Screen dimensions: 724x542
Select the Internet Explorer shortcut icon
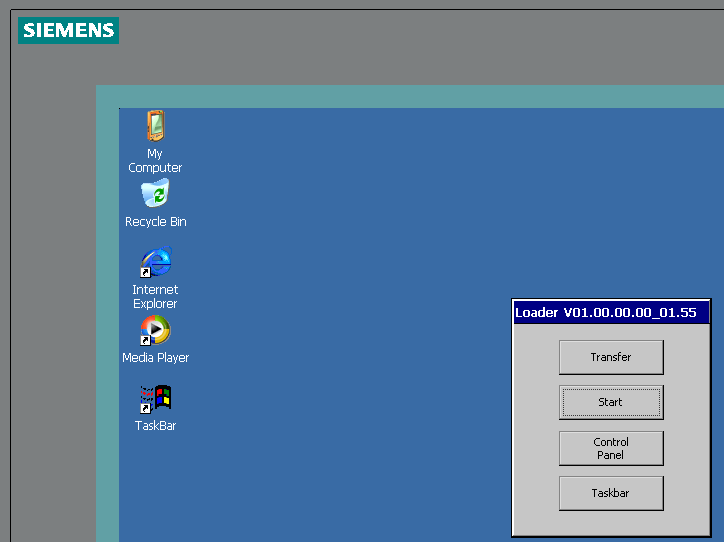pyautogui.click(x=156, y=262)
